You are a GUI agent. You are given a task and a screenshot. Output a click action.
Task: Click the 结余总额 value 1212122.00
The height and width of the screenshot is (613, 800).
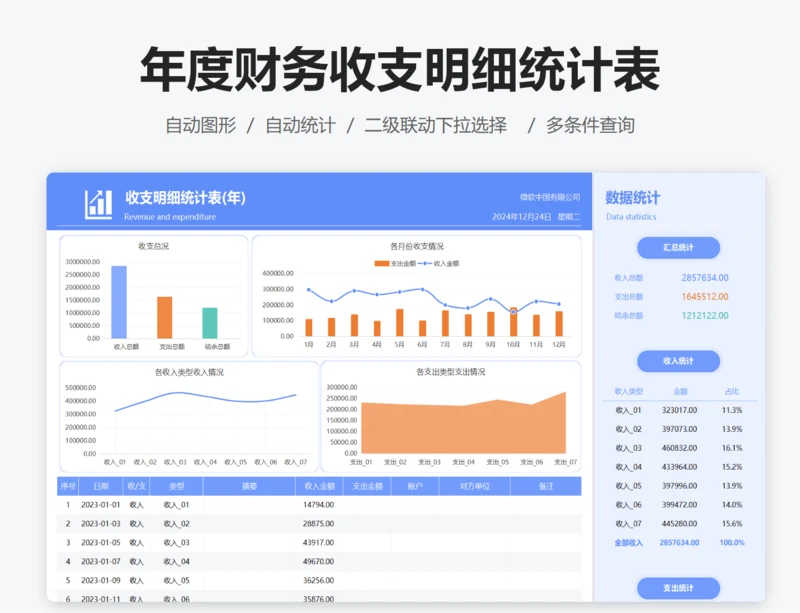point(705,315)
